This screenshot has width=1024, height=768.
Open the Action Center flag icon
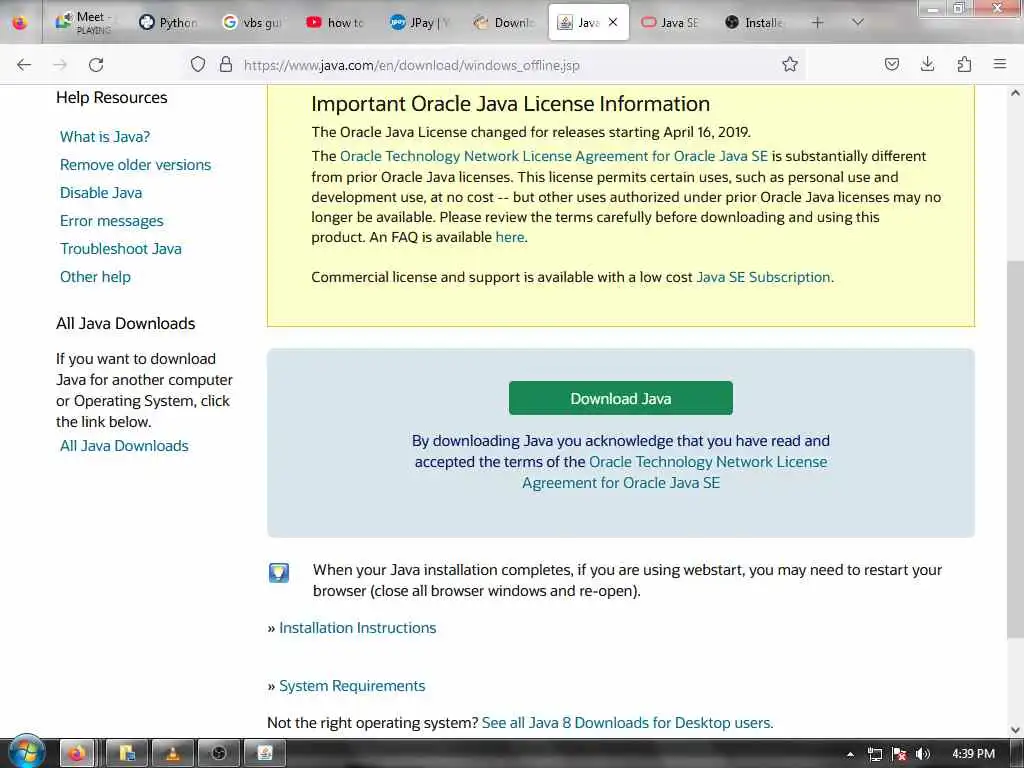[x=899, y=754]
